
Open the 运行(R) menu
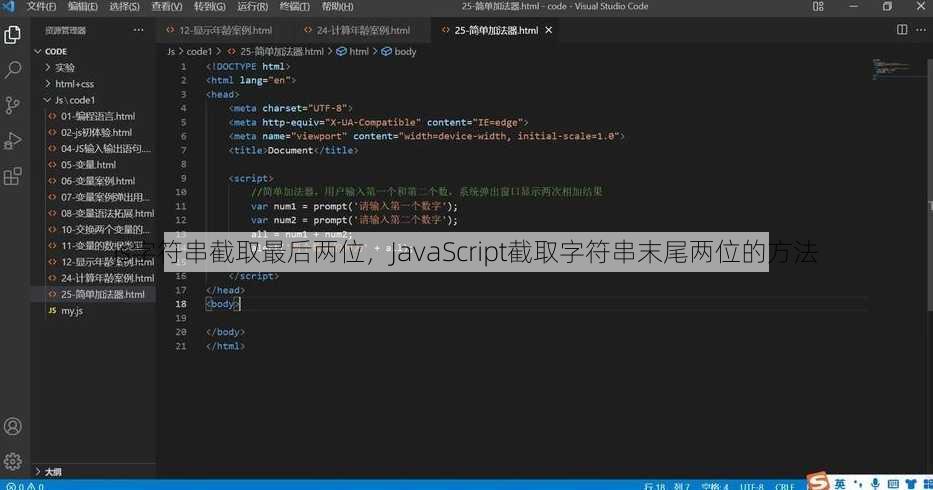pyautogui.click(x=252, y=7)
